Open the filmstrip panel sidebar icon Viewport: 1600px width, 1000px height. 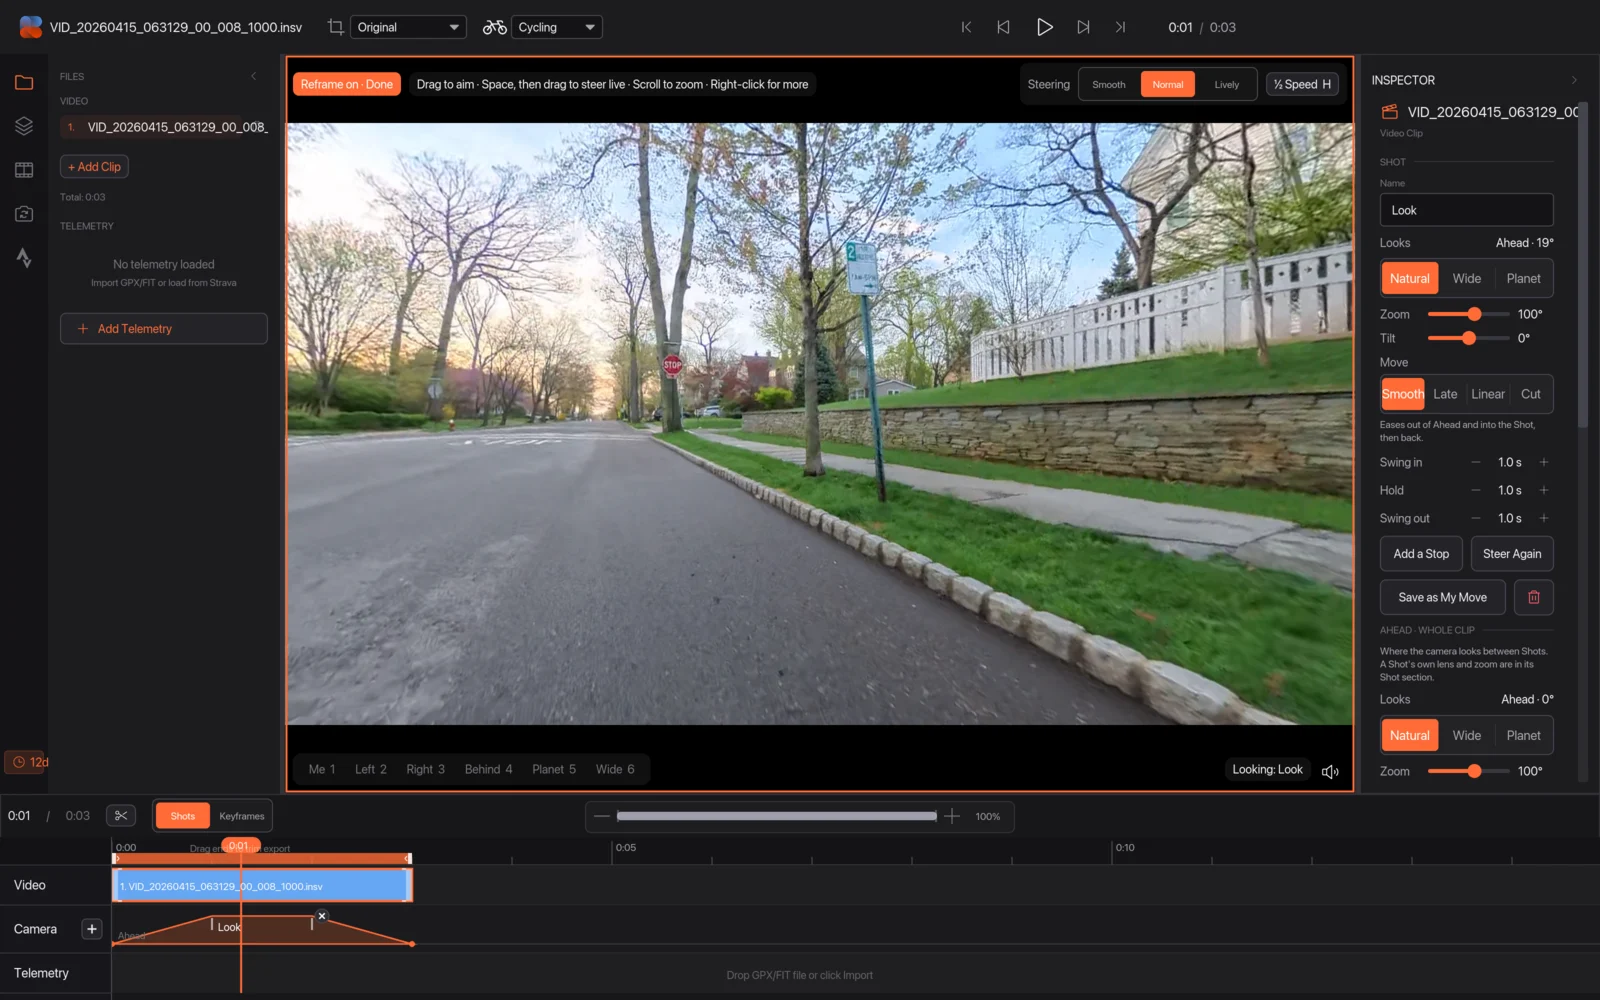pyautogui.click(x=24, y=170)
